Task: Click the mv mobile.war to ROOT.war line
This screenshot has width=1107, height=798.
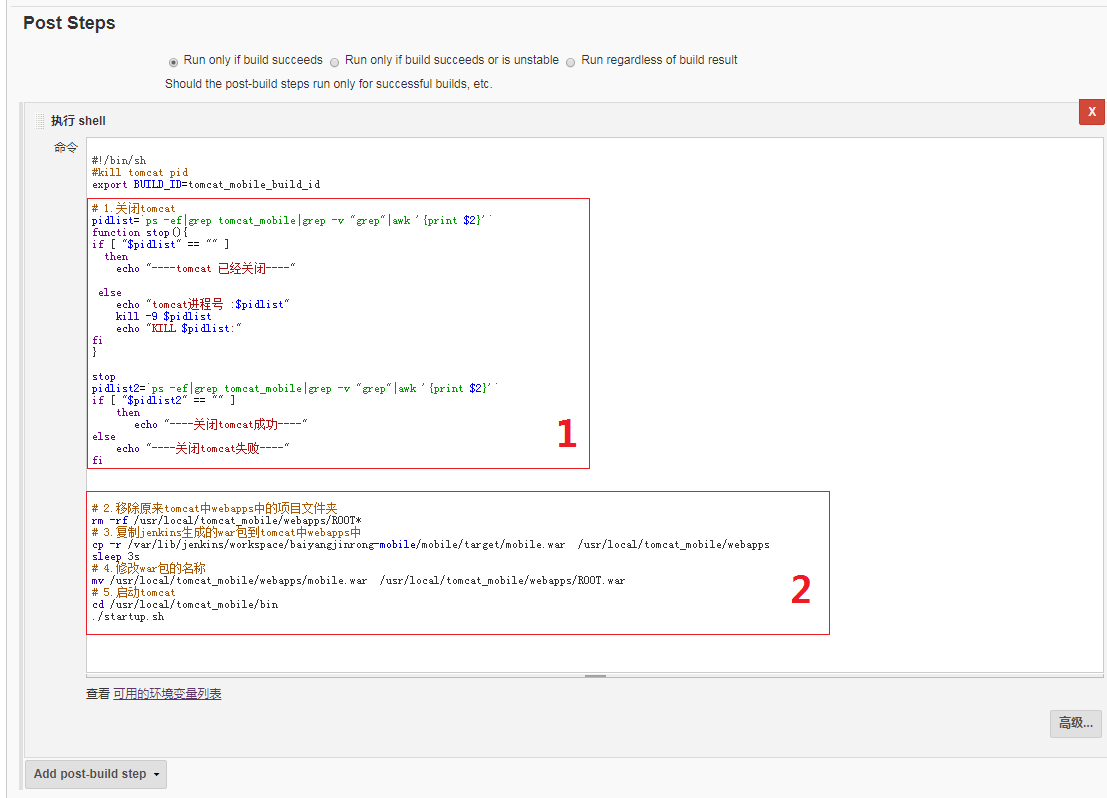Action: tap(359, 580)
